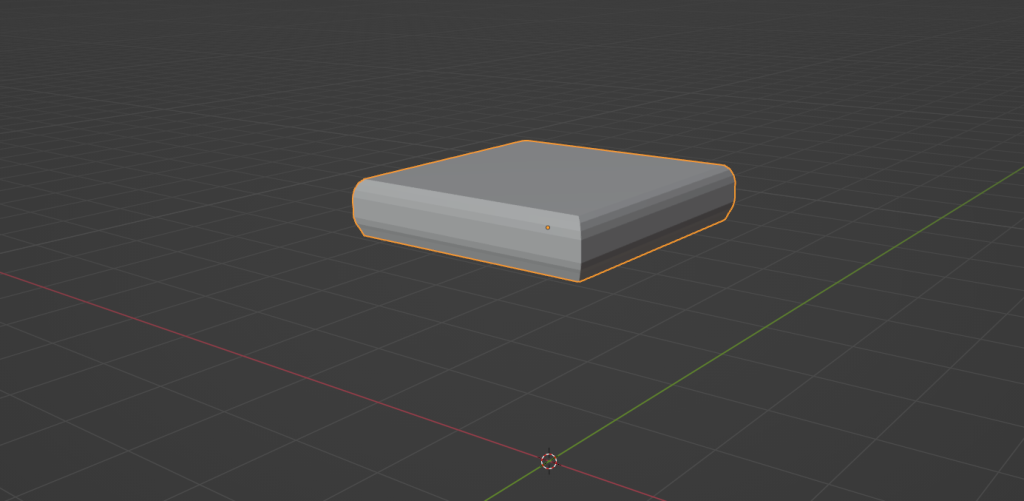The width and height of the screenshot is (1024, 501).
Task: Click the rounded left corner of the box
Action: click(x=358, y=207)
